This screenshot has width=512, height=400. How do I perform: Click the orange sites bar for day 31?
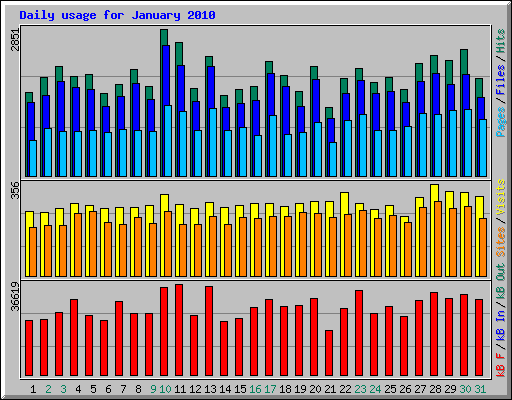point(483,247)
